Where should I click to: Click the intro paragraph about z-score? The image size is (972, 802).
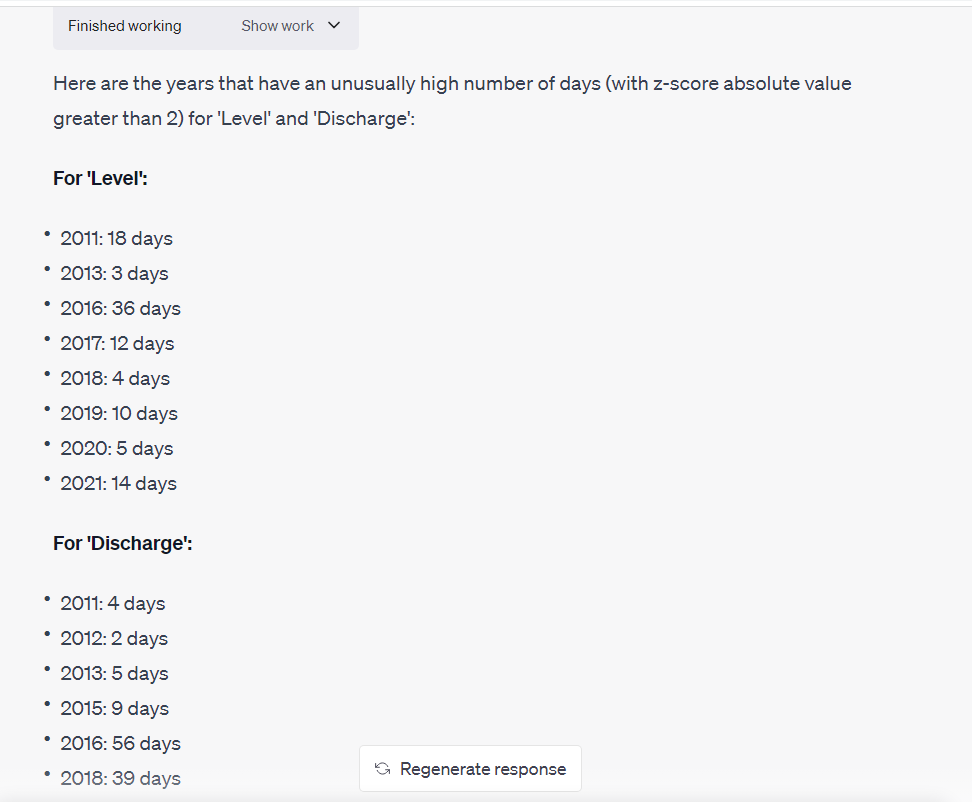coord(452,101)
